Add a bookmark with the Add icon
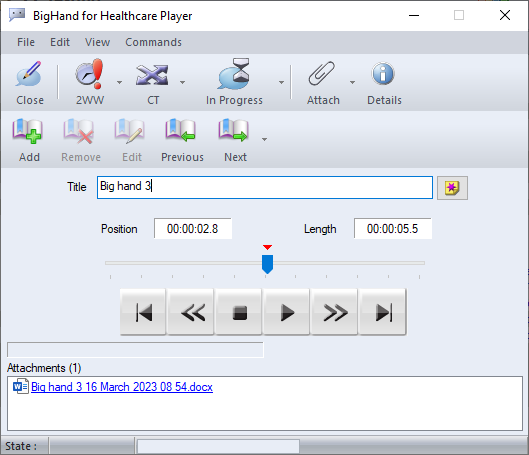The width and height of the screenshot is (529, 455). (27, 131)
